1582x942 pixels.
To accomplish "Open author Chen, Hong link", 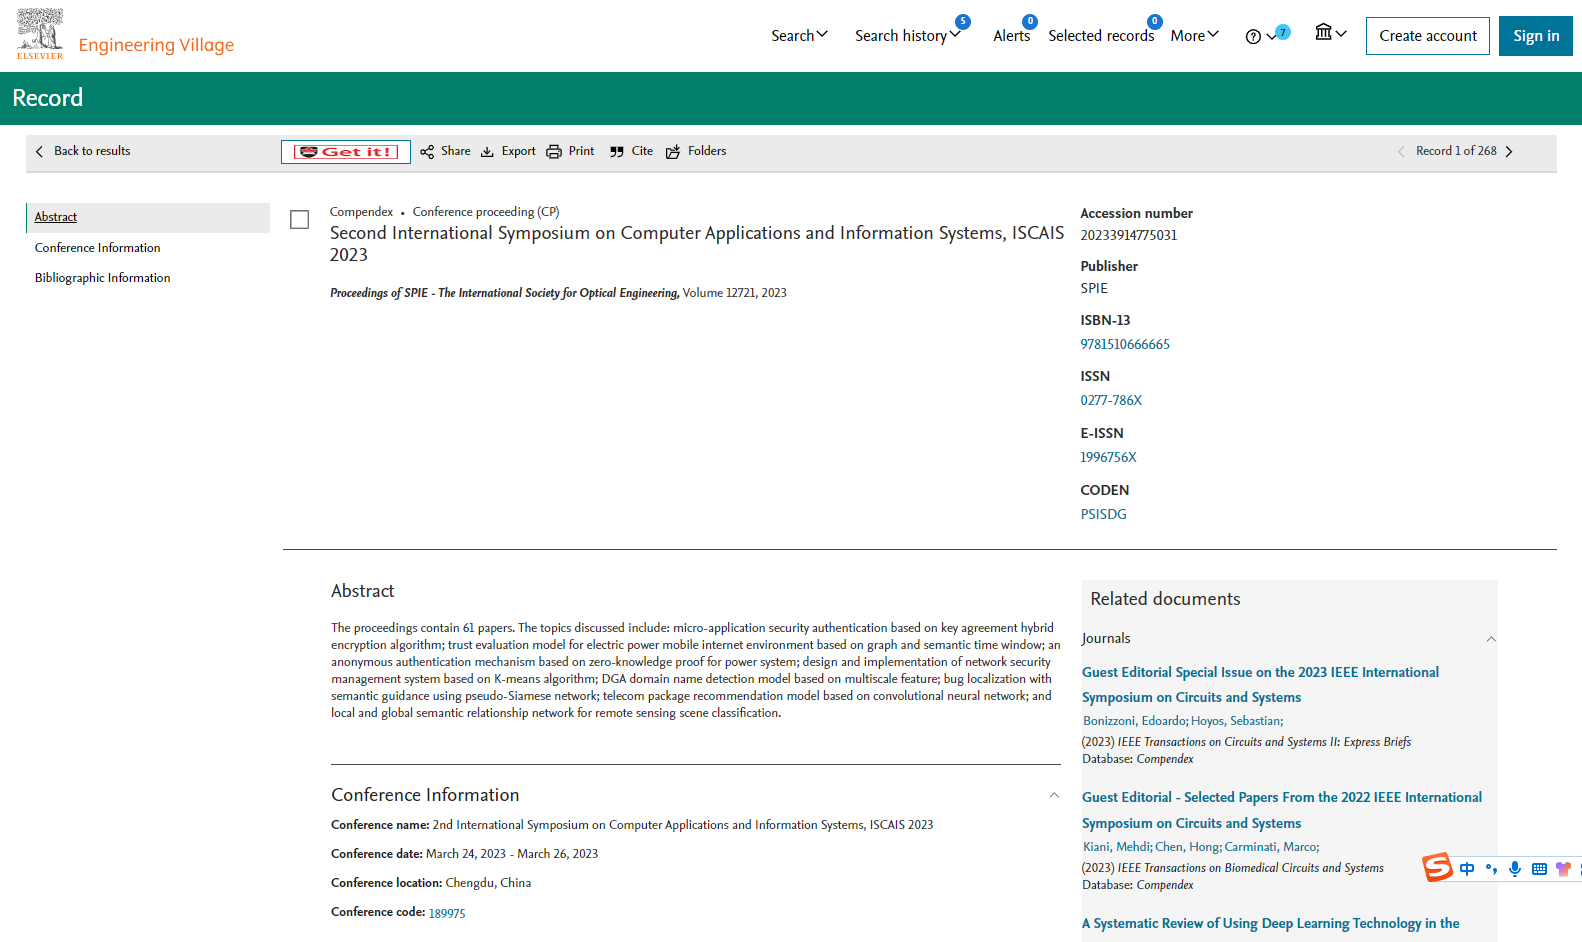I will pyautogui.click(x=1187, y=847).
